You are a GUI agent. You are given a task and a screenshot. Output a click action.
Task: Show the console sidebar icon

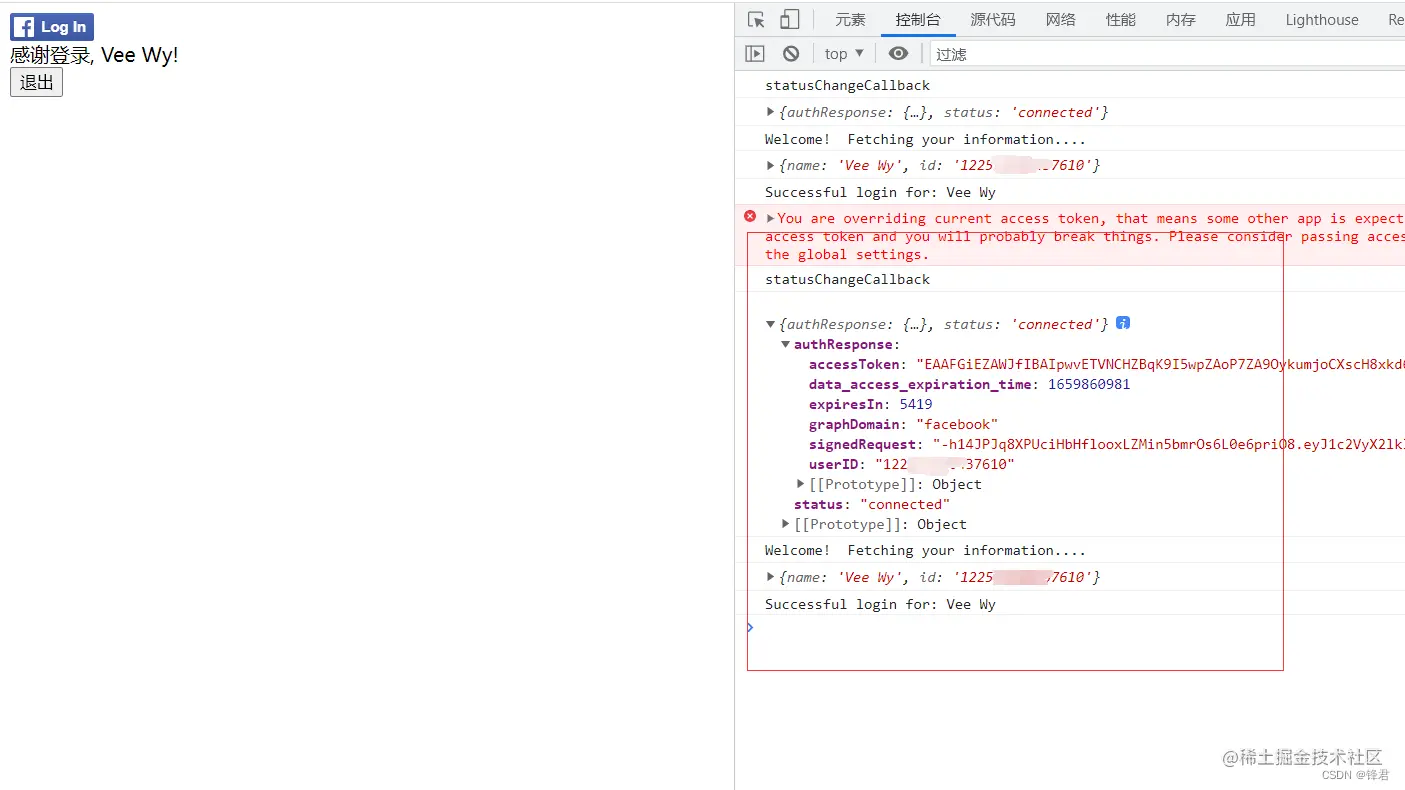click(755, 54)
